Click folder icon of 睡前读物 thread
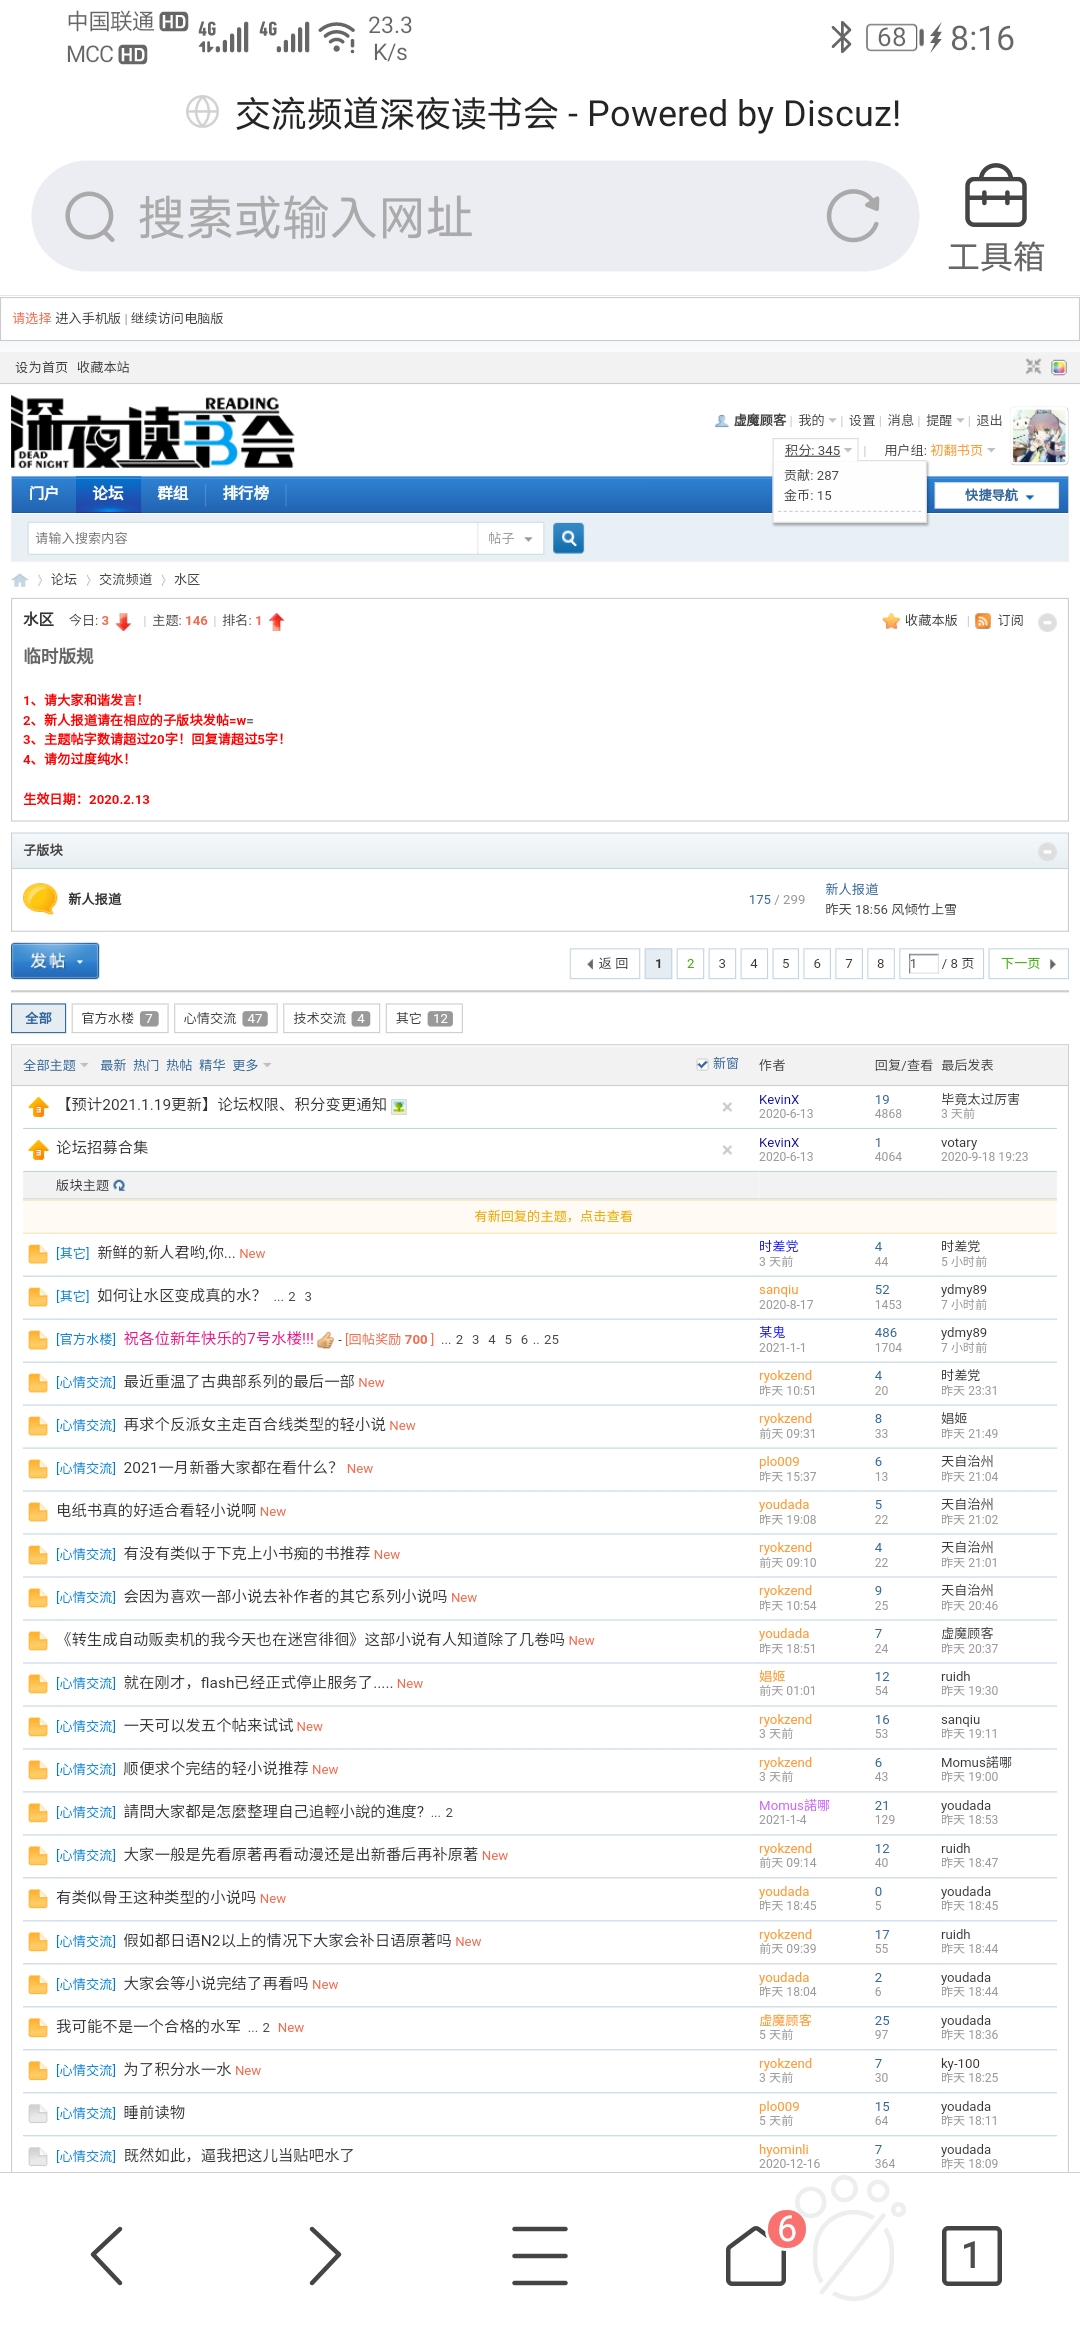 pos(38,2113)
